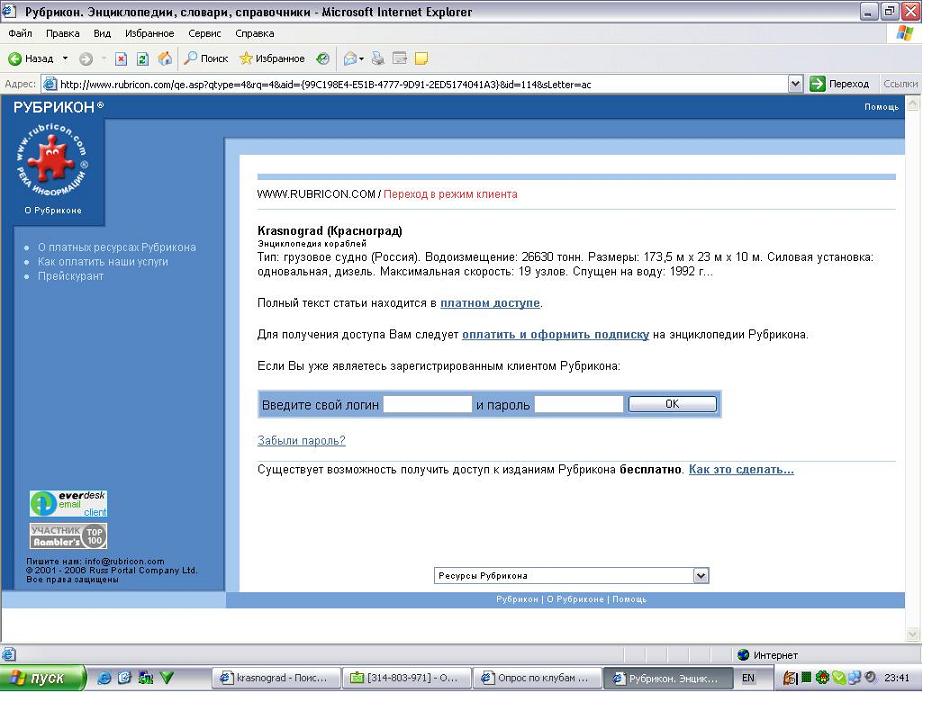This screenshot has height=711, width=941.
Task: Open the Прейскурант link
Action: 71,276
